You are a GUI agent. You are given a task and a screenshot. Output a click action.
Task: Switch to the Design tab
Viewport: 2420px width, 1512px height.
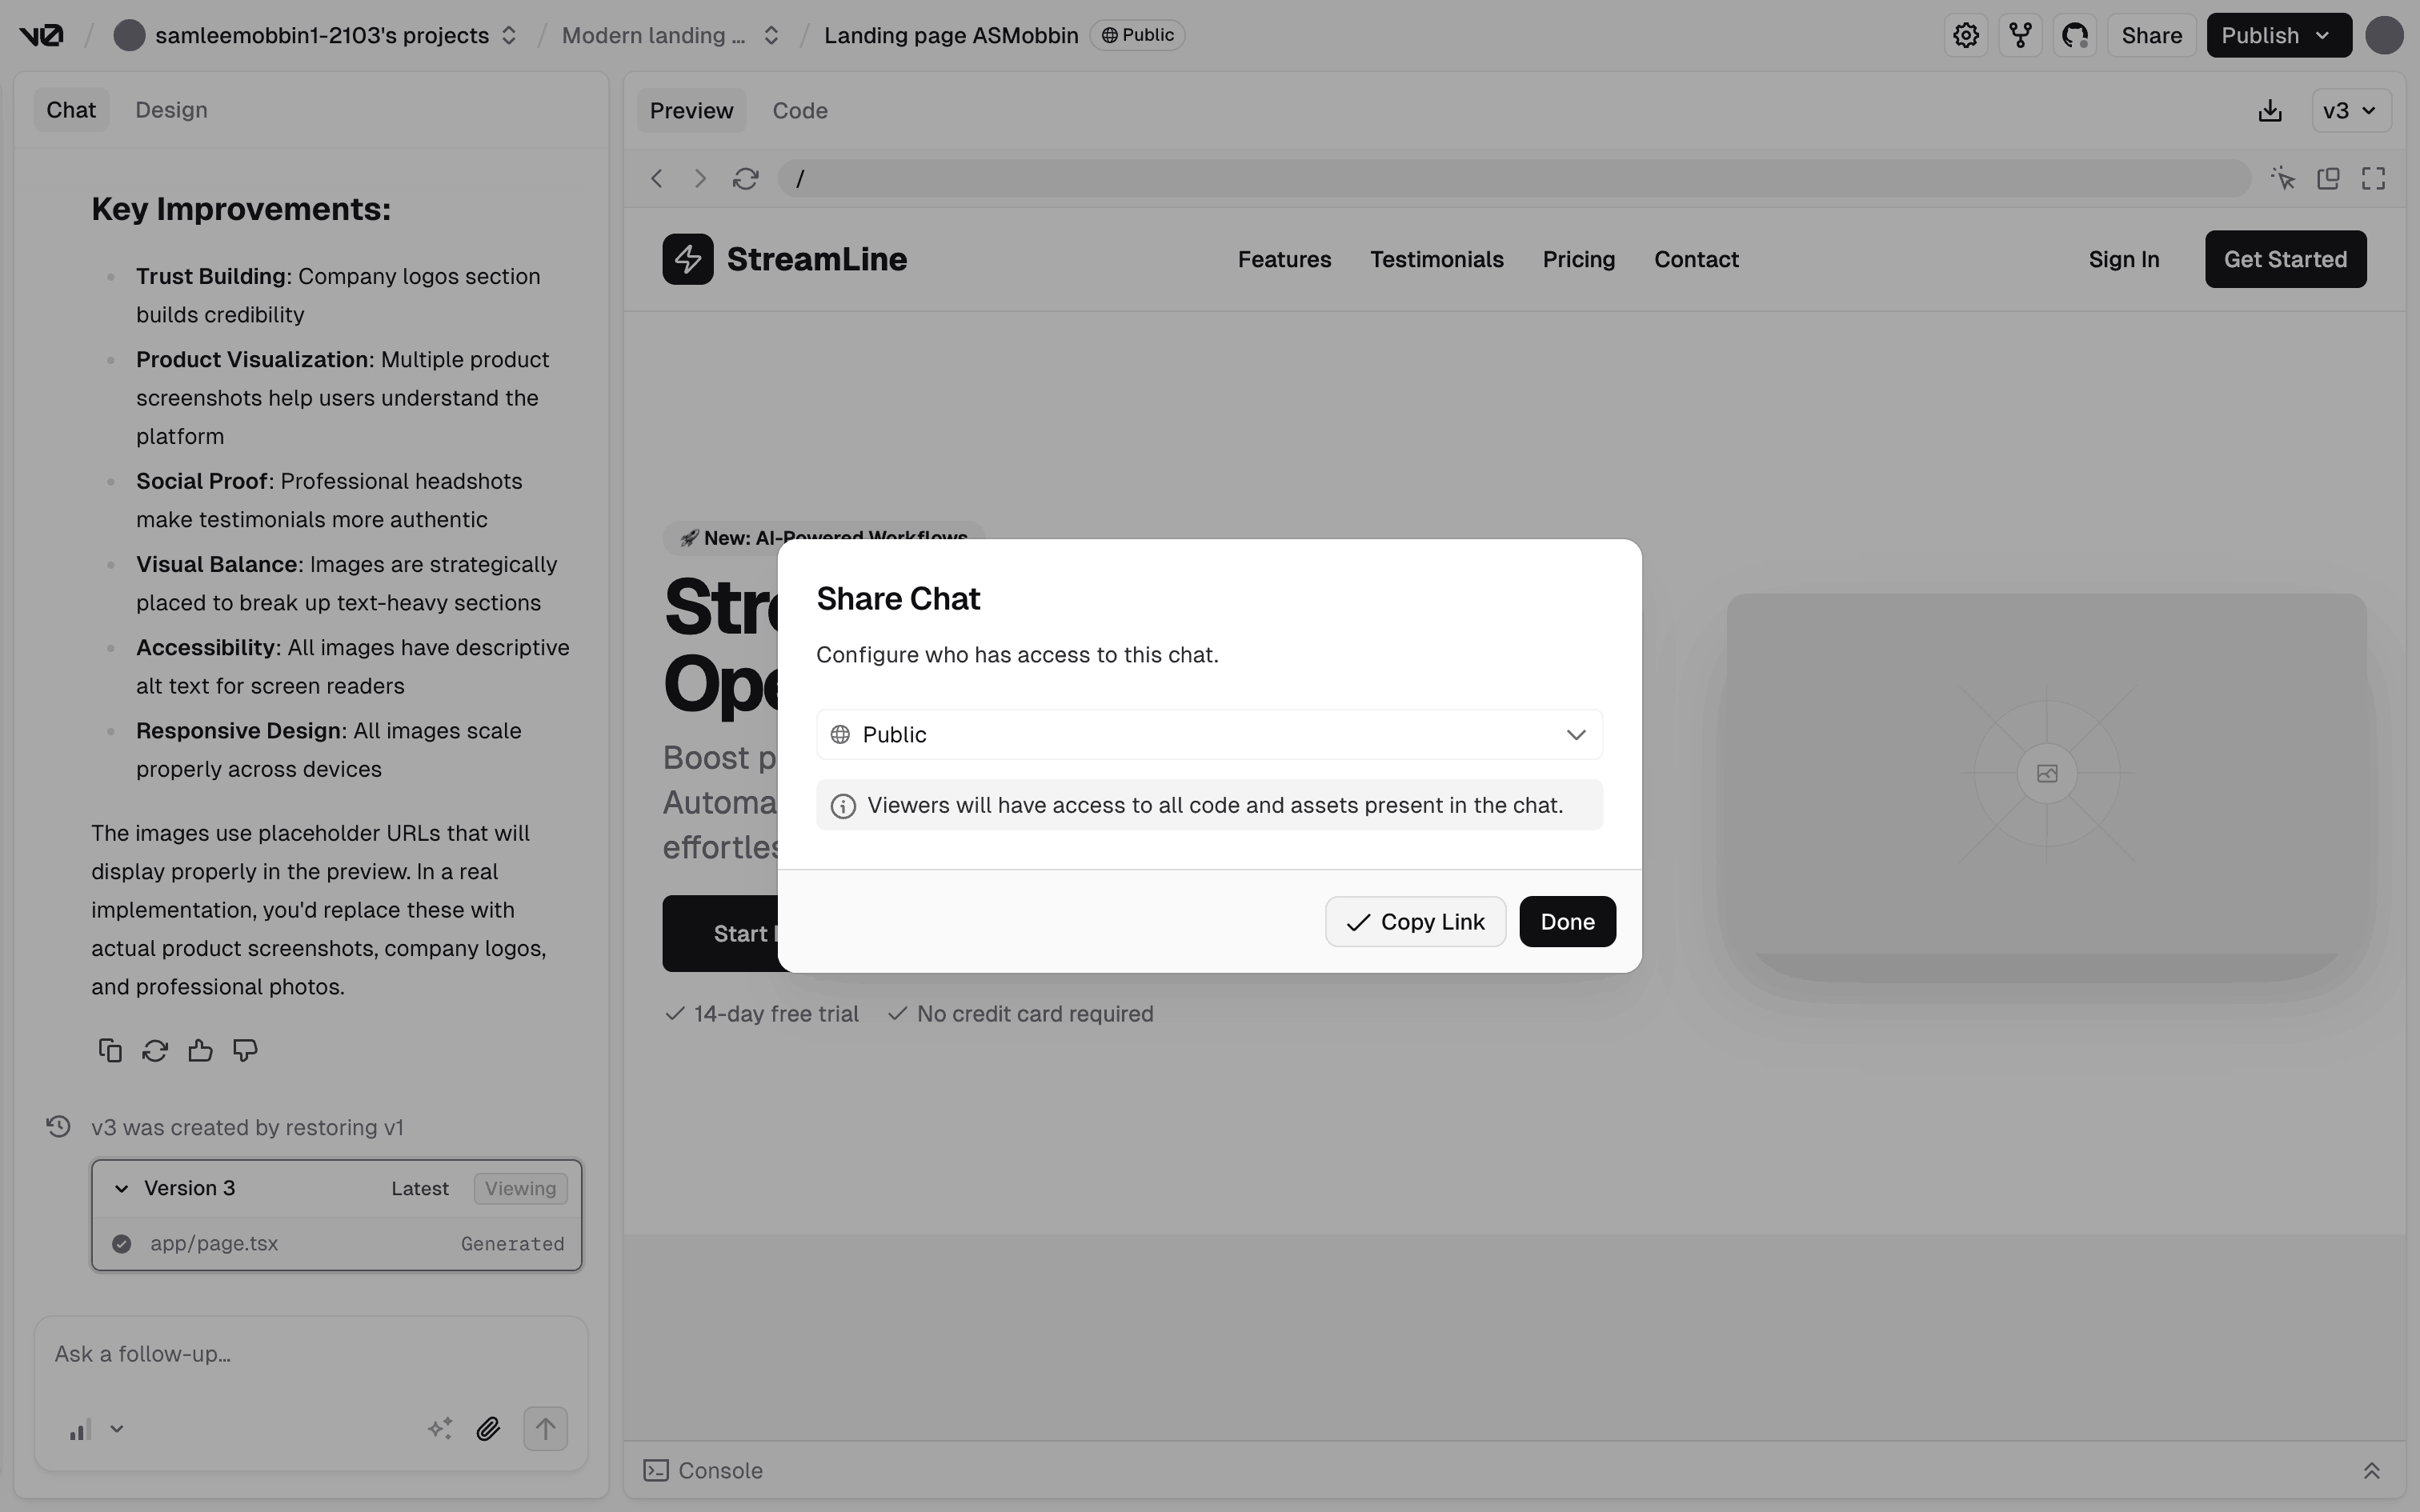click(171, 110)
